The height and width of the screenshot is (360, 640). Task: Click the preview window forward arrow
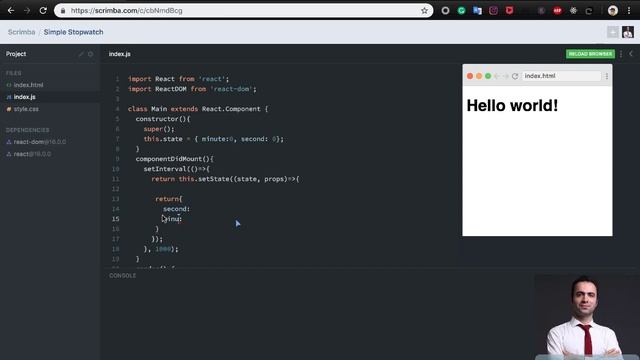coord(505,76)
